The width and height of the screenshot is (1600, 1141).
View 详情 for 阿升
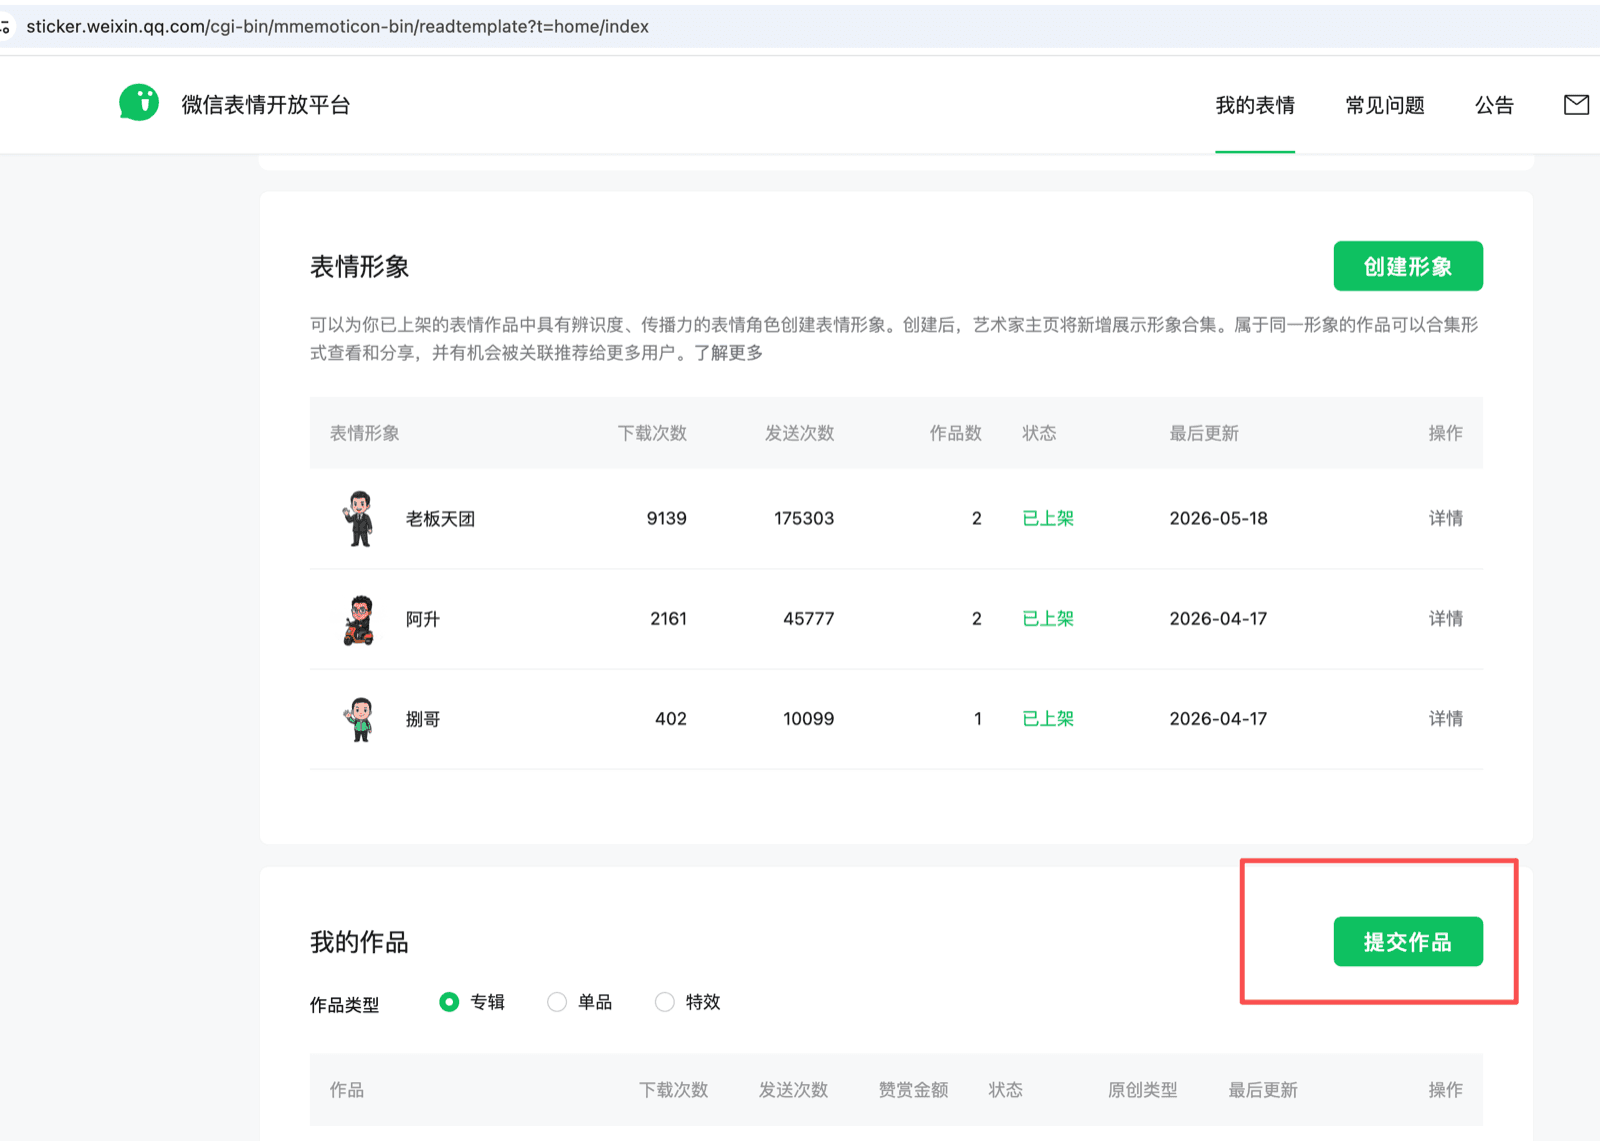(x=1445, y=619)
